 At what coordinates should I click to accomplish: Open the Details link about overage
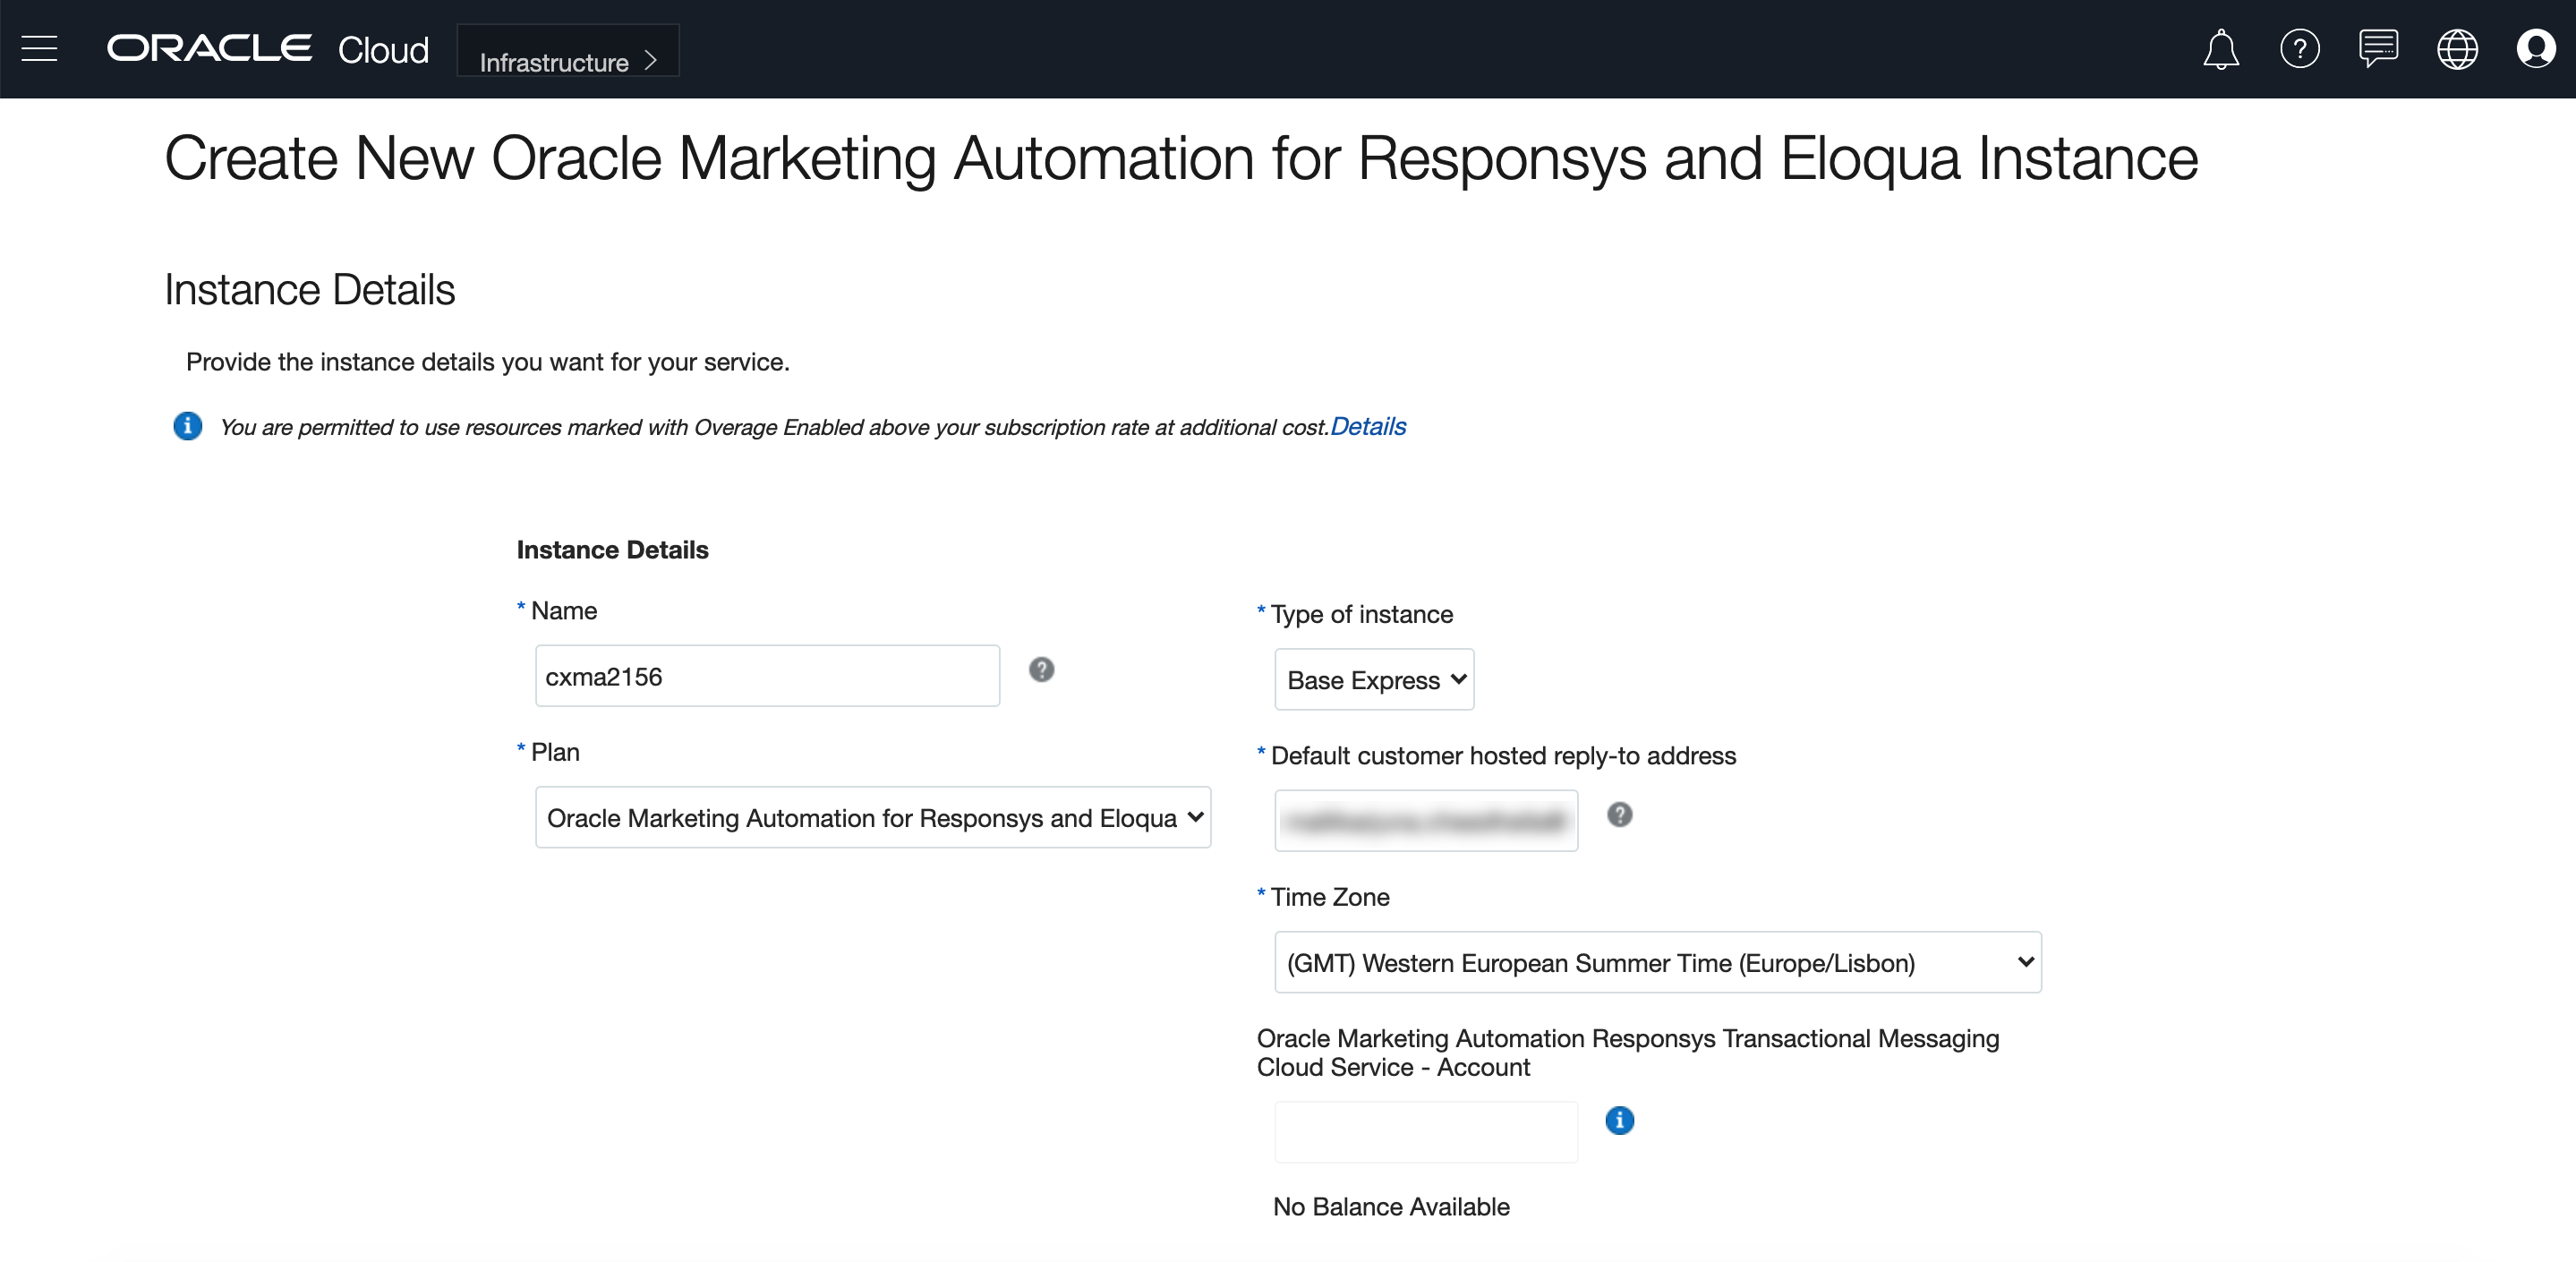pos(1367,427)
